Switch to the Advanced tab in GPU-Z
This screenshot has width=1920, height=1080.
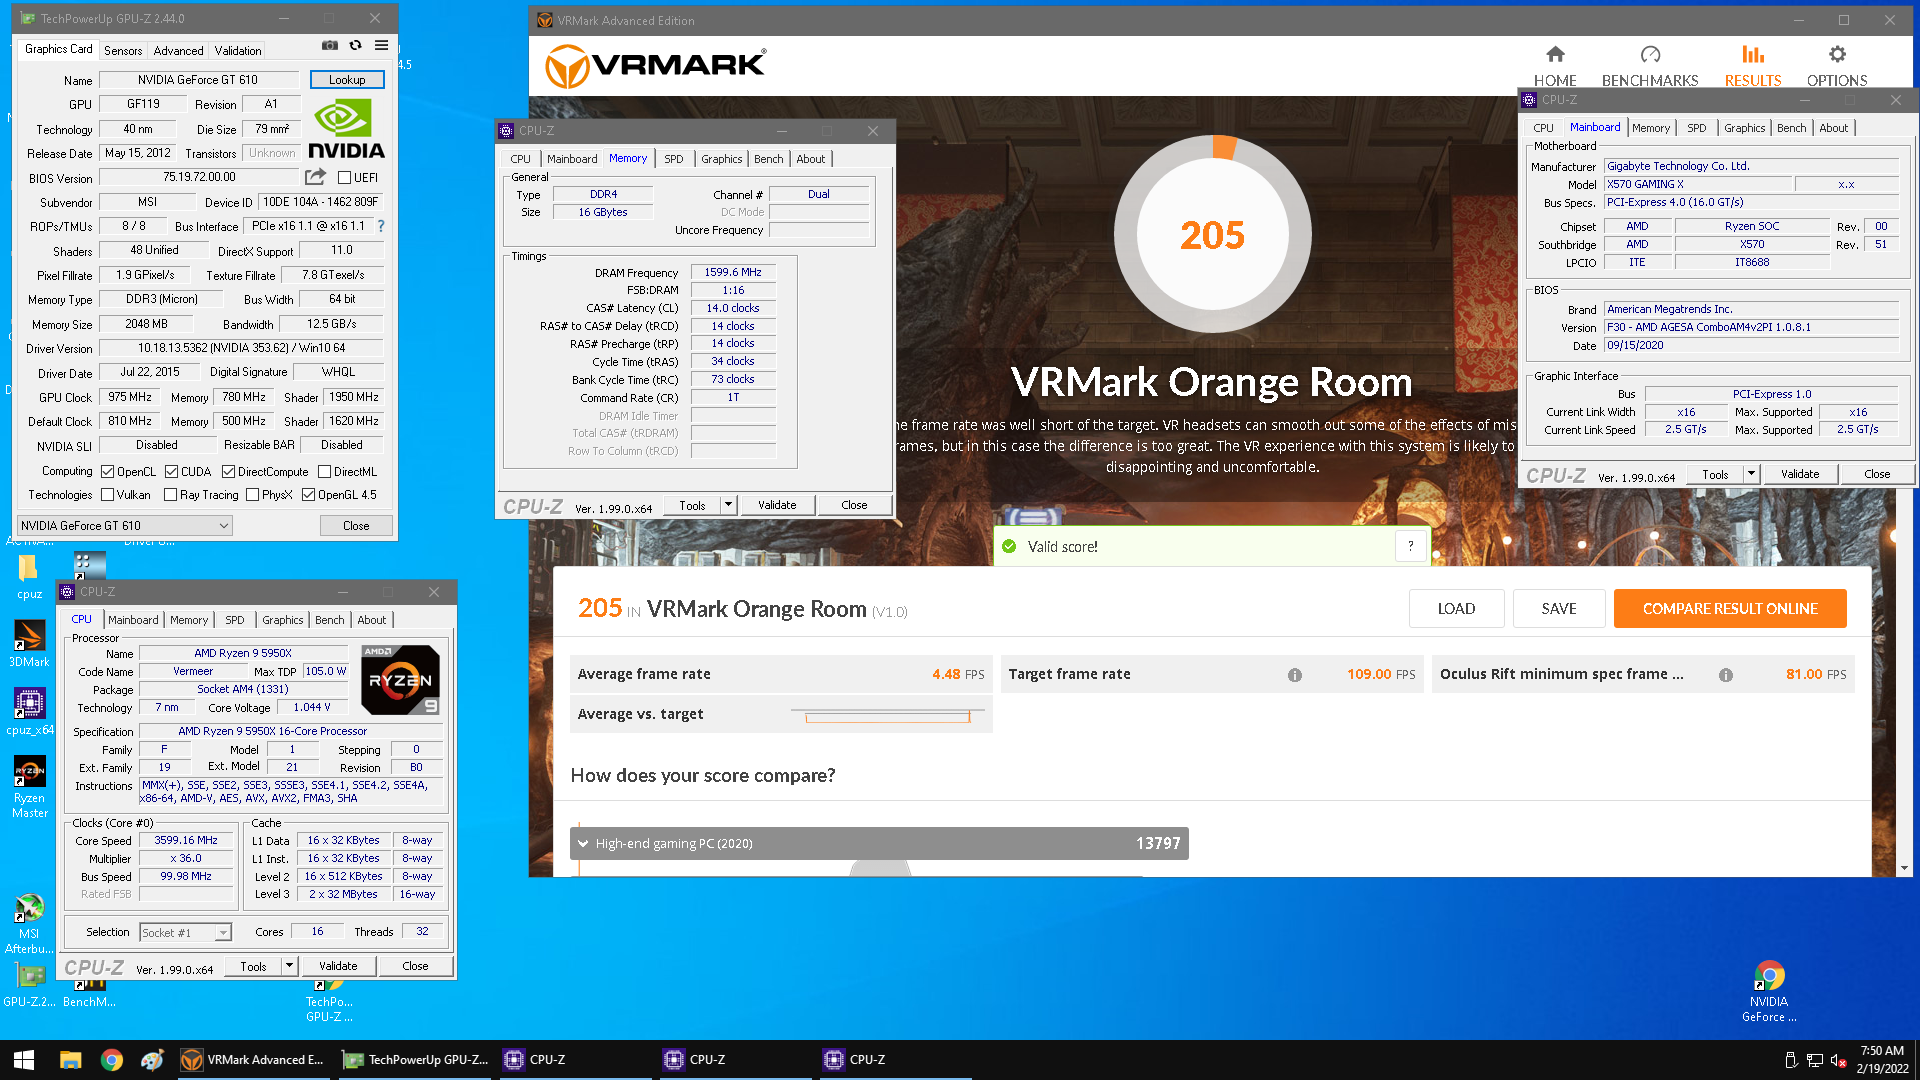tap(179, 50)
